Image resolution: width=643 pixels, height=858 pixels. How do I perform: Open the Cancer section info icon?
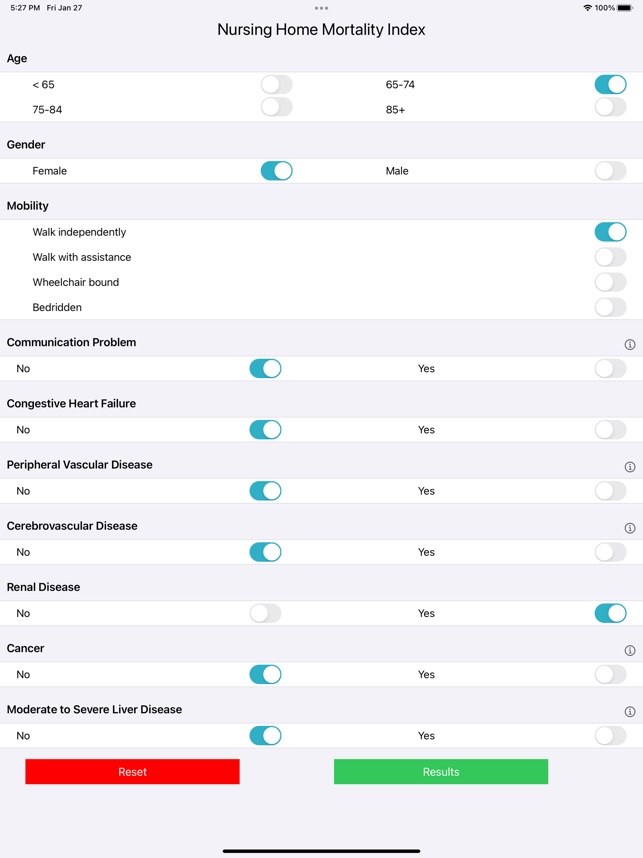(629, 649)
